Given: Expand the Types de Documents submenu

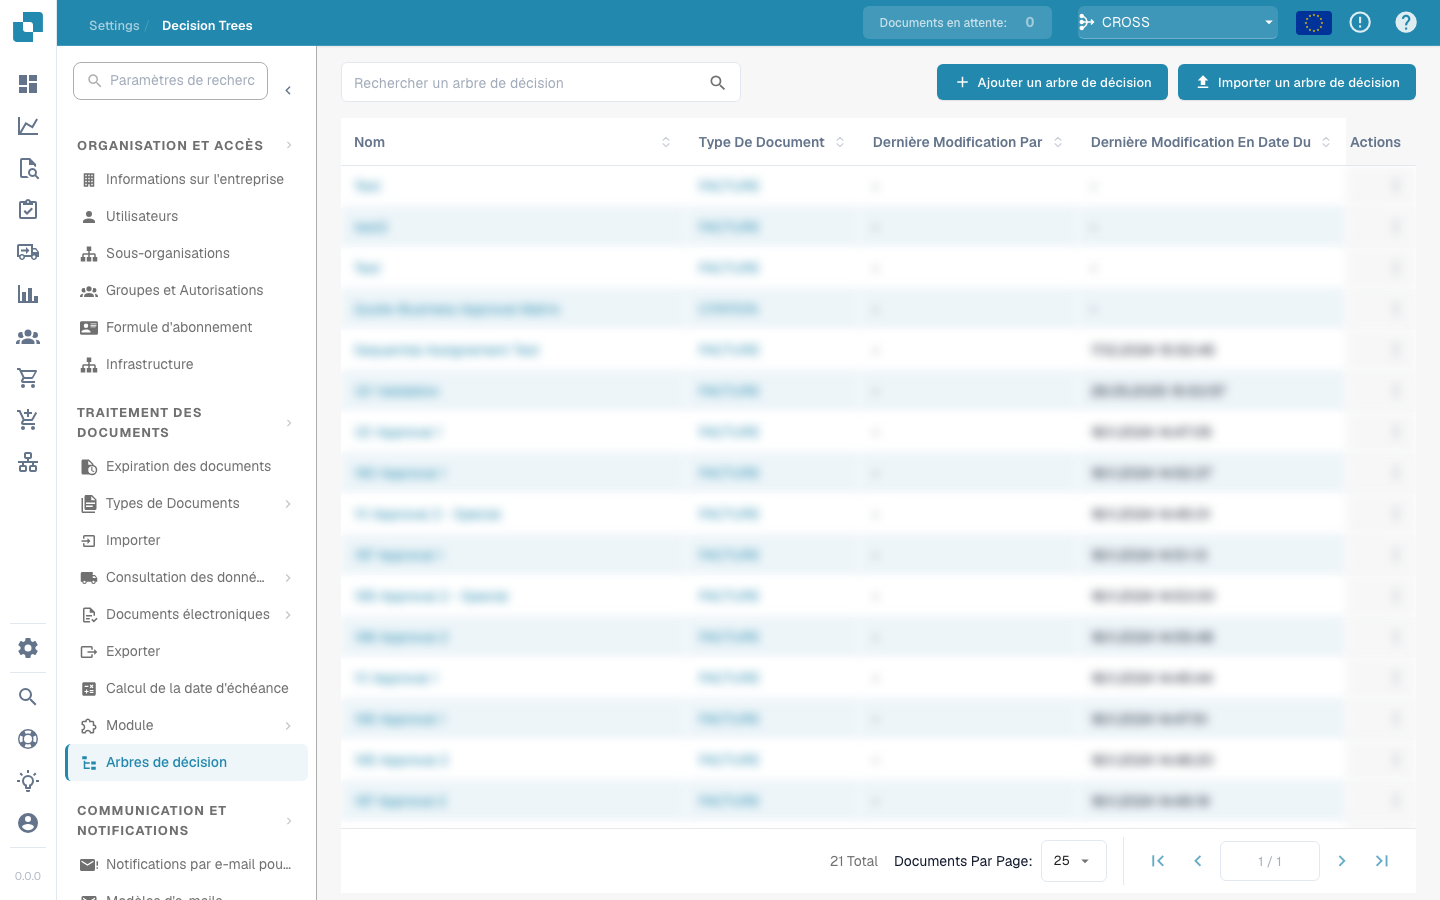Looking at the screenshot, I should tap(288, 504).
